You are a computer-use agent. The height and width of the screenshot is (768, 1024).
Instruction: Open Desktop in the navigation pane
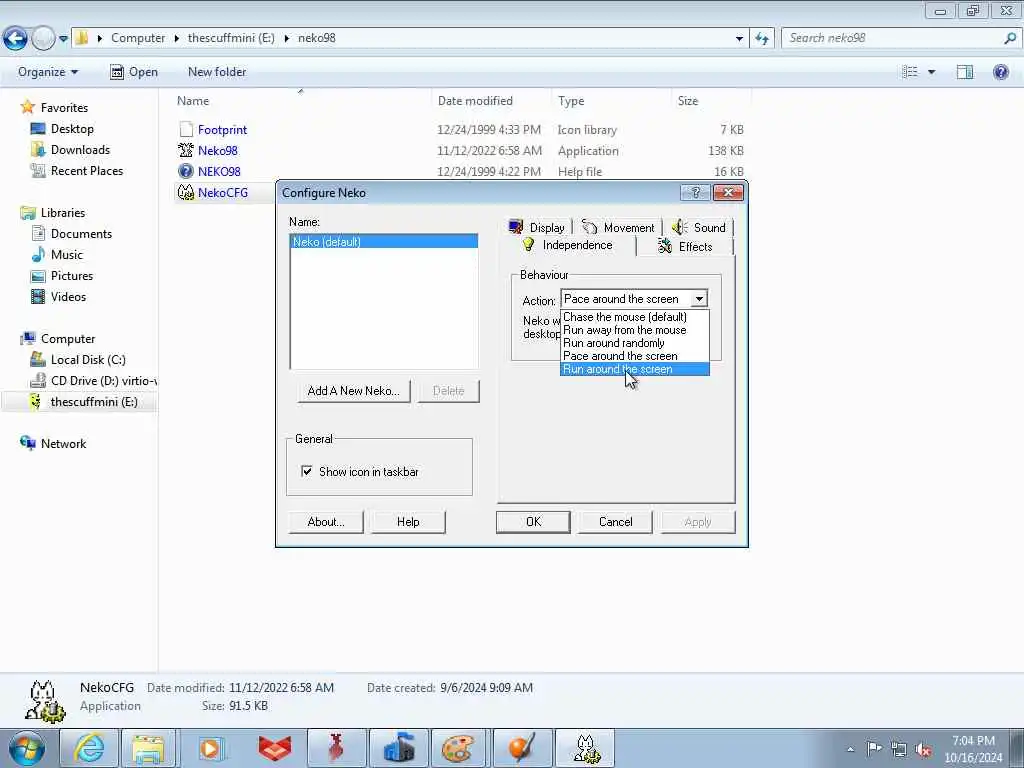[72, 129]
